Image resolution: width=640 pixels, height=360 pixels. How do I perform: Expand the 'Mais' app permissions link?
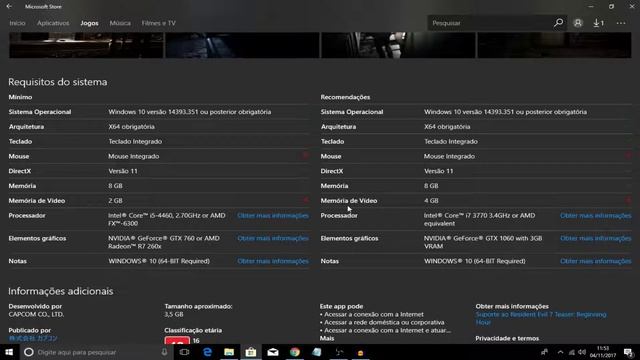click(x=327, y=338)
